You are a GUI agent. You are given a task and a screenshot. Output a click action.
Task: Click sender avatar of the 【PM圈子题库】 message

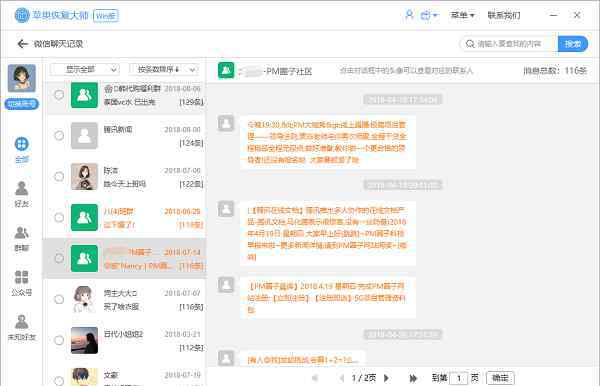tap(226, 285)
